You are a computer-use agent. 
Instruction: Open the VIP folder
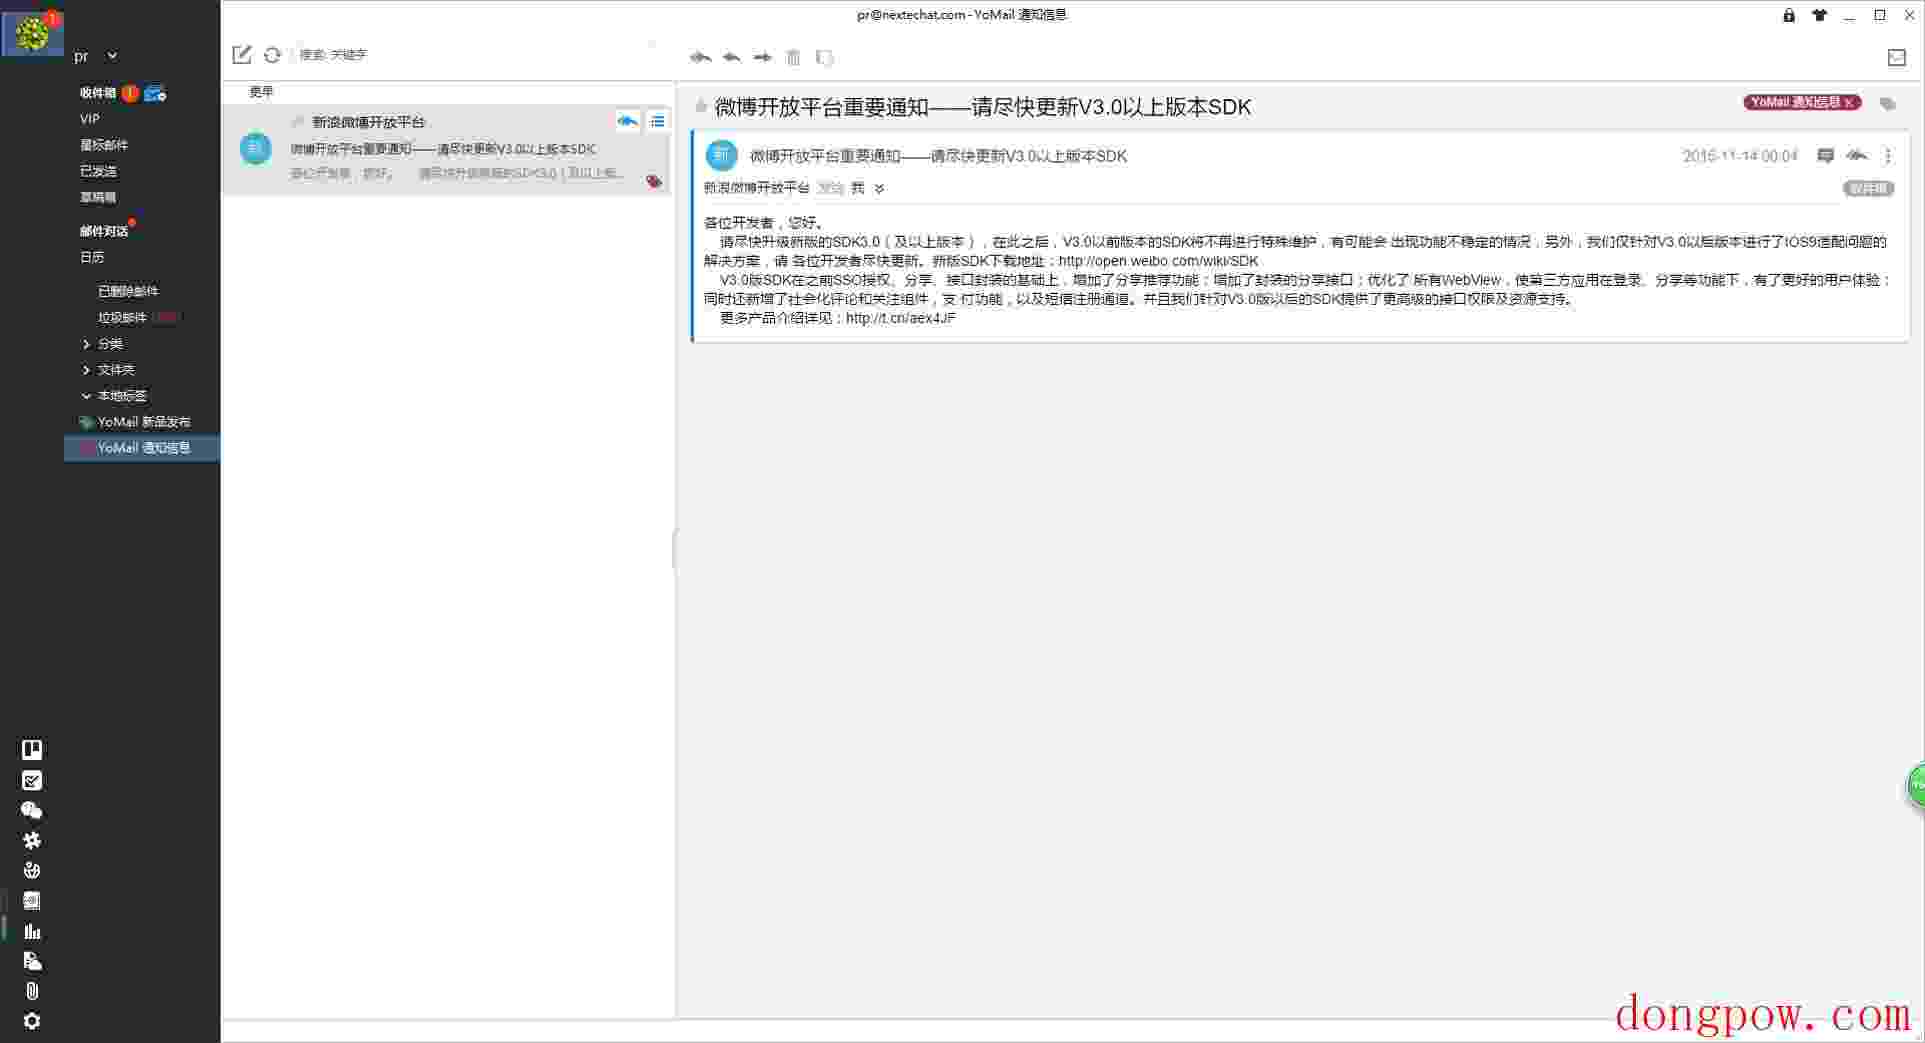pyautogui.click(x=90, y=119)
